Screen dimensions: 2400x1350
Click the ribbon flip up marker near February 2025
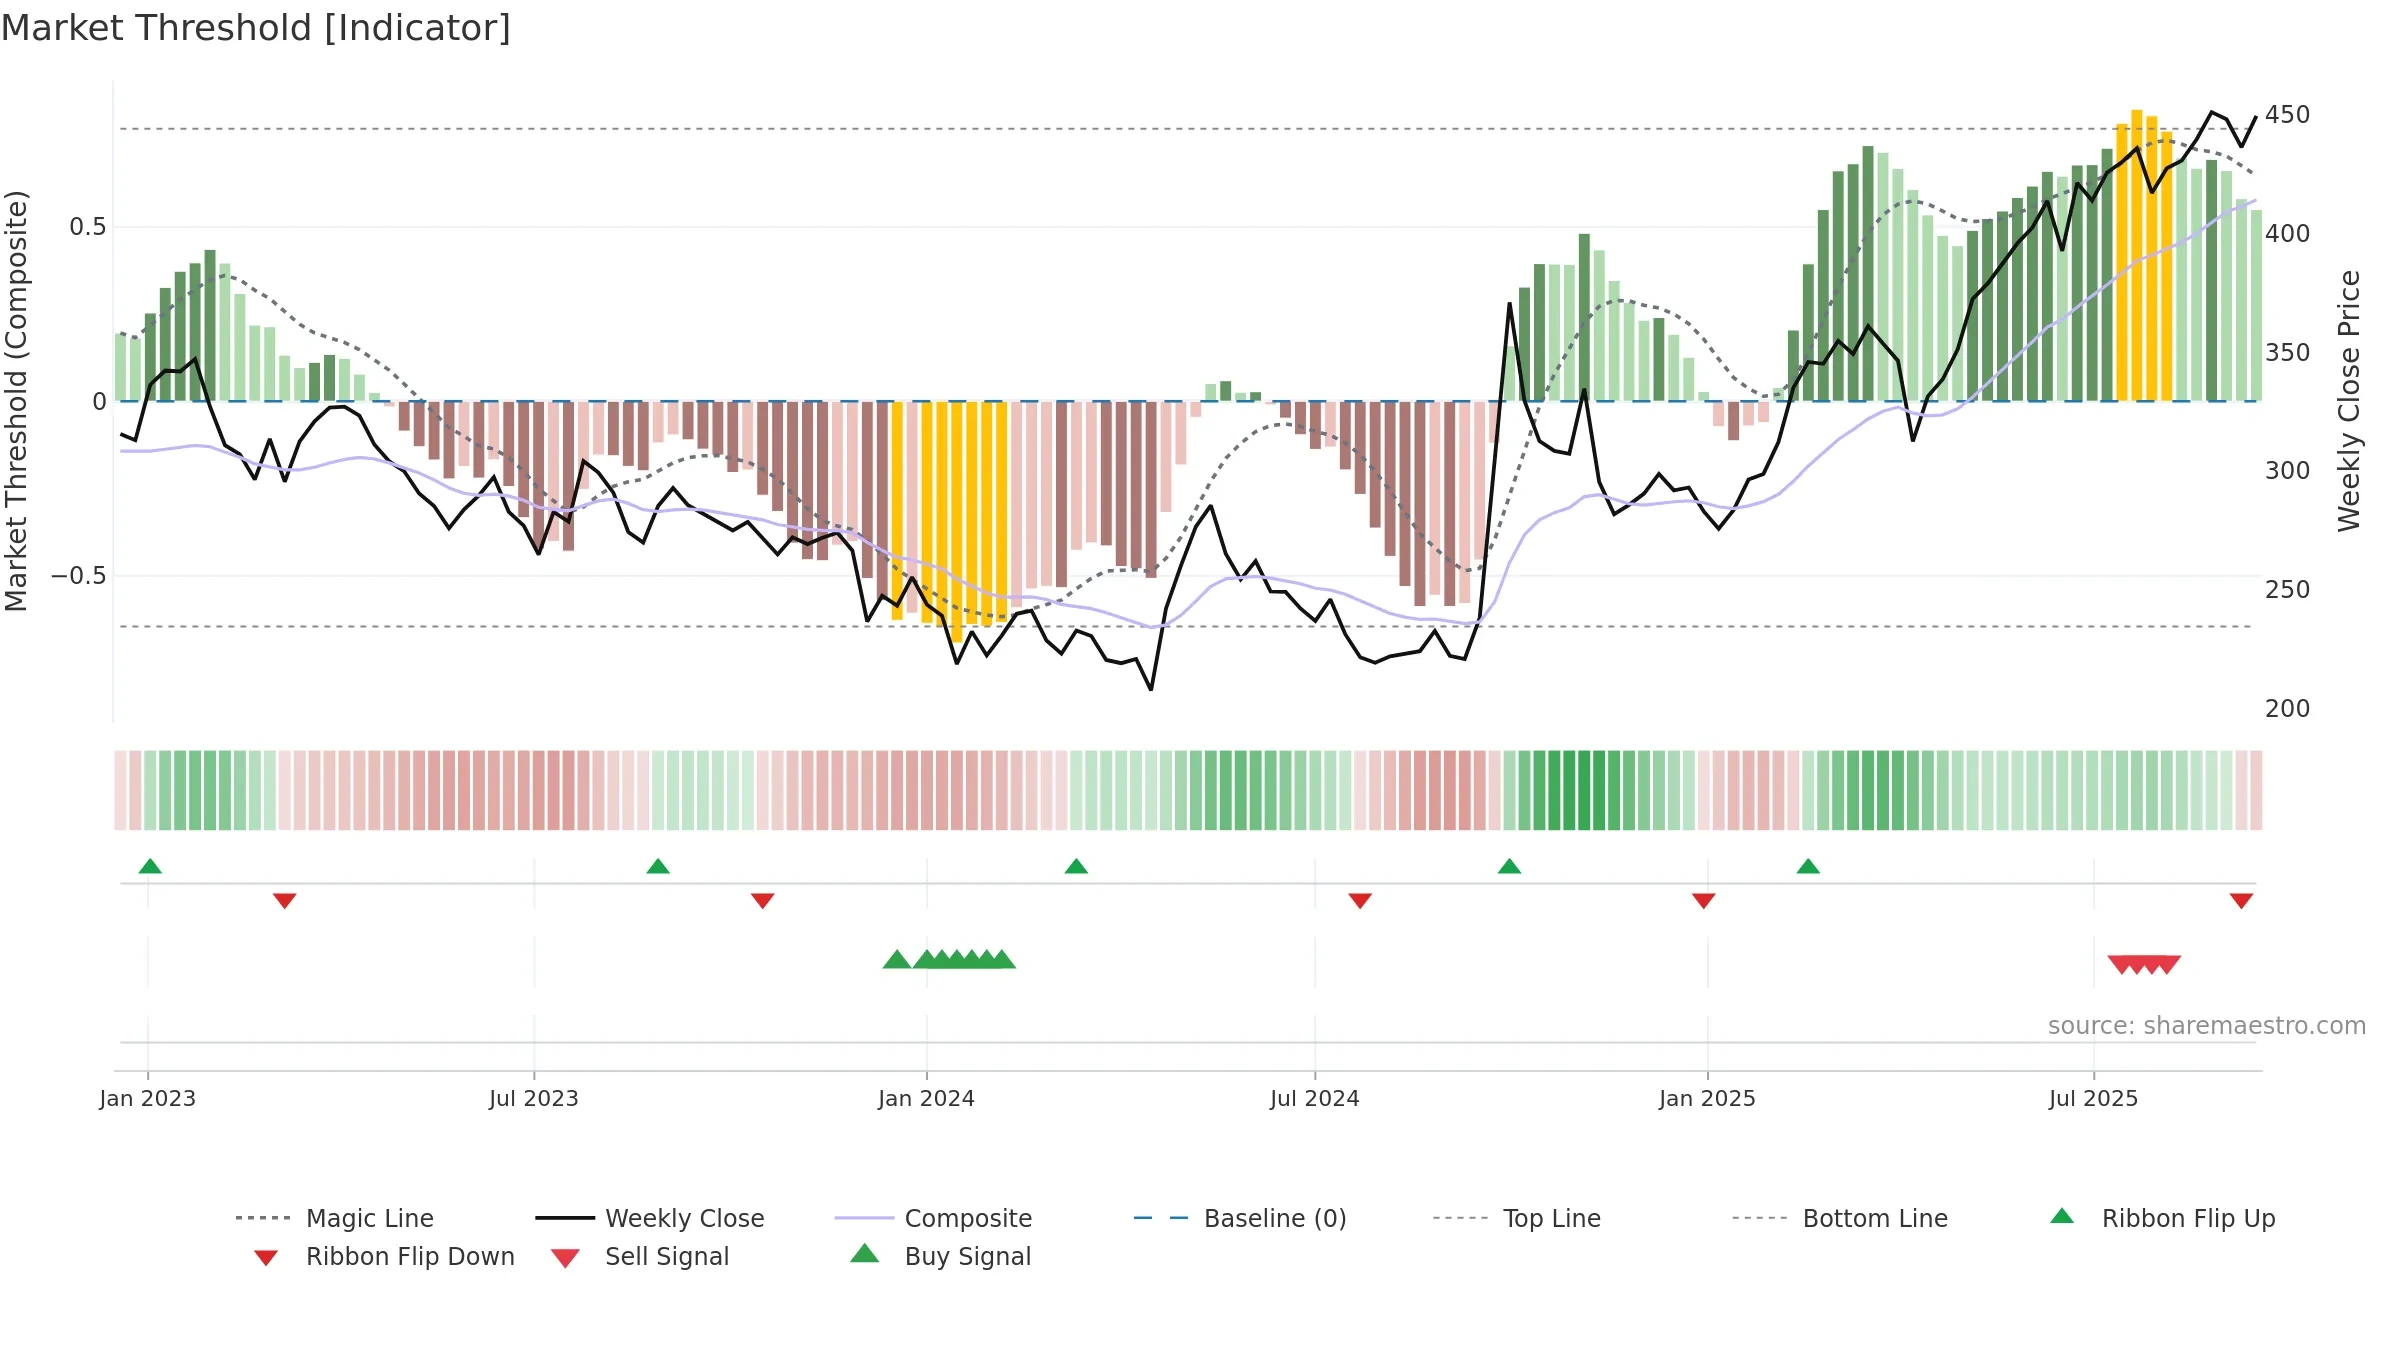click(1808, 866)
